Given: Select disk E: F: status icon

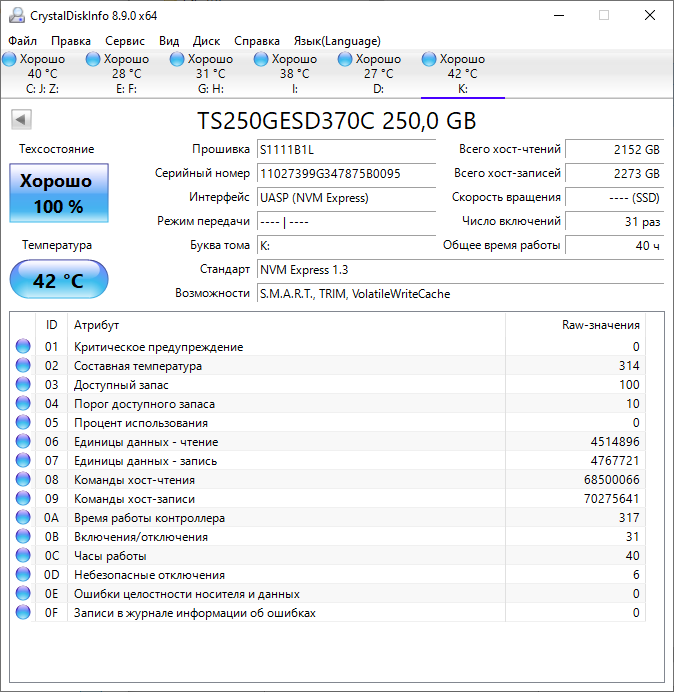Looking at the screenshot, I should click(x=93, y=59).
